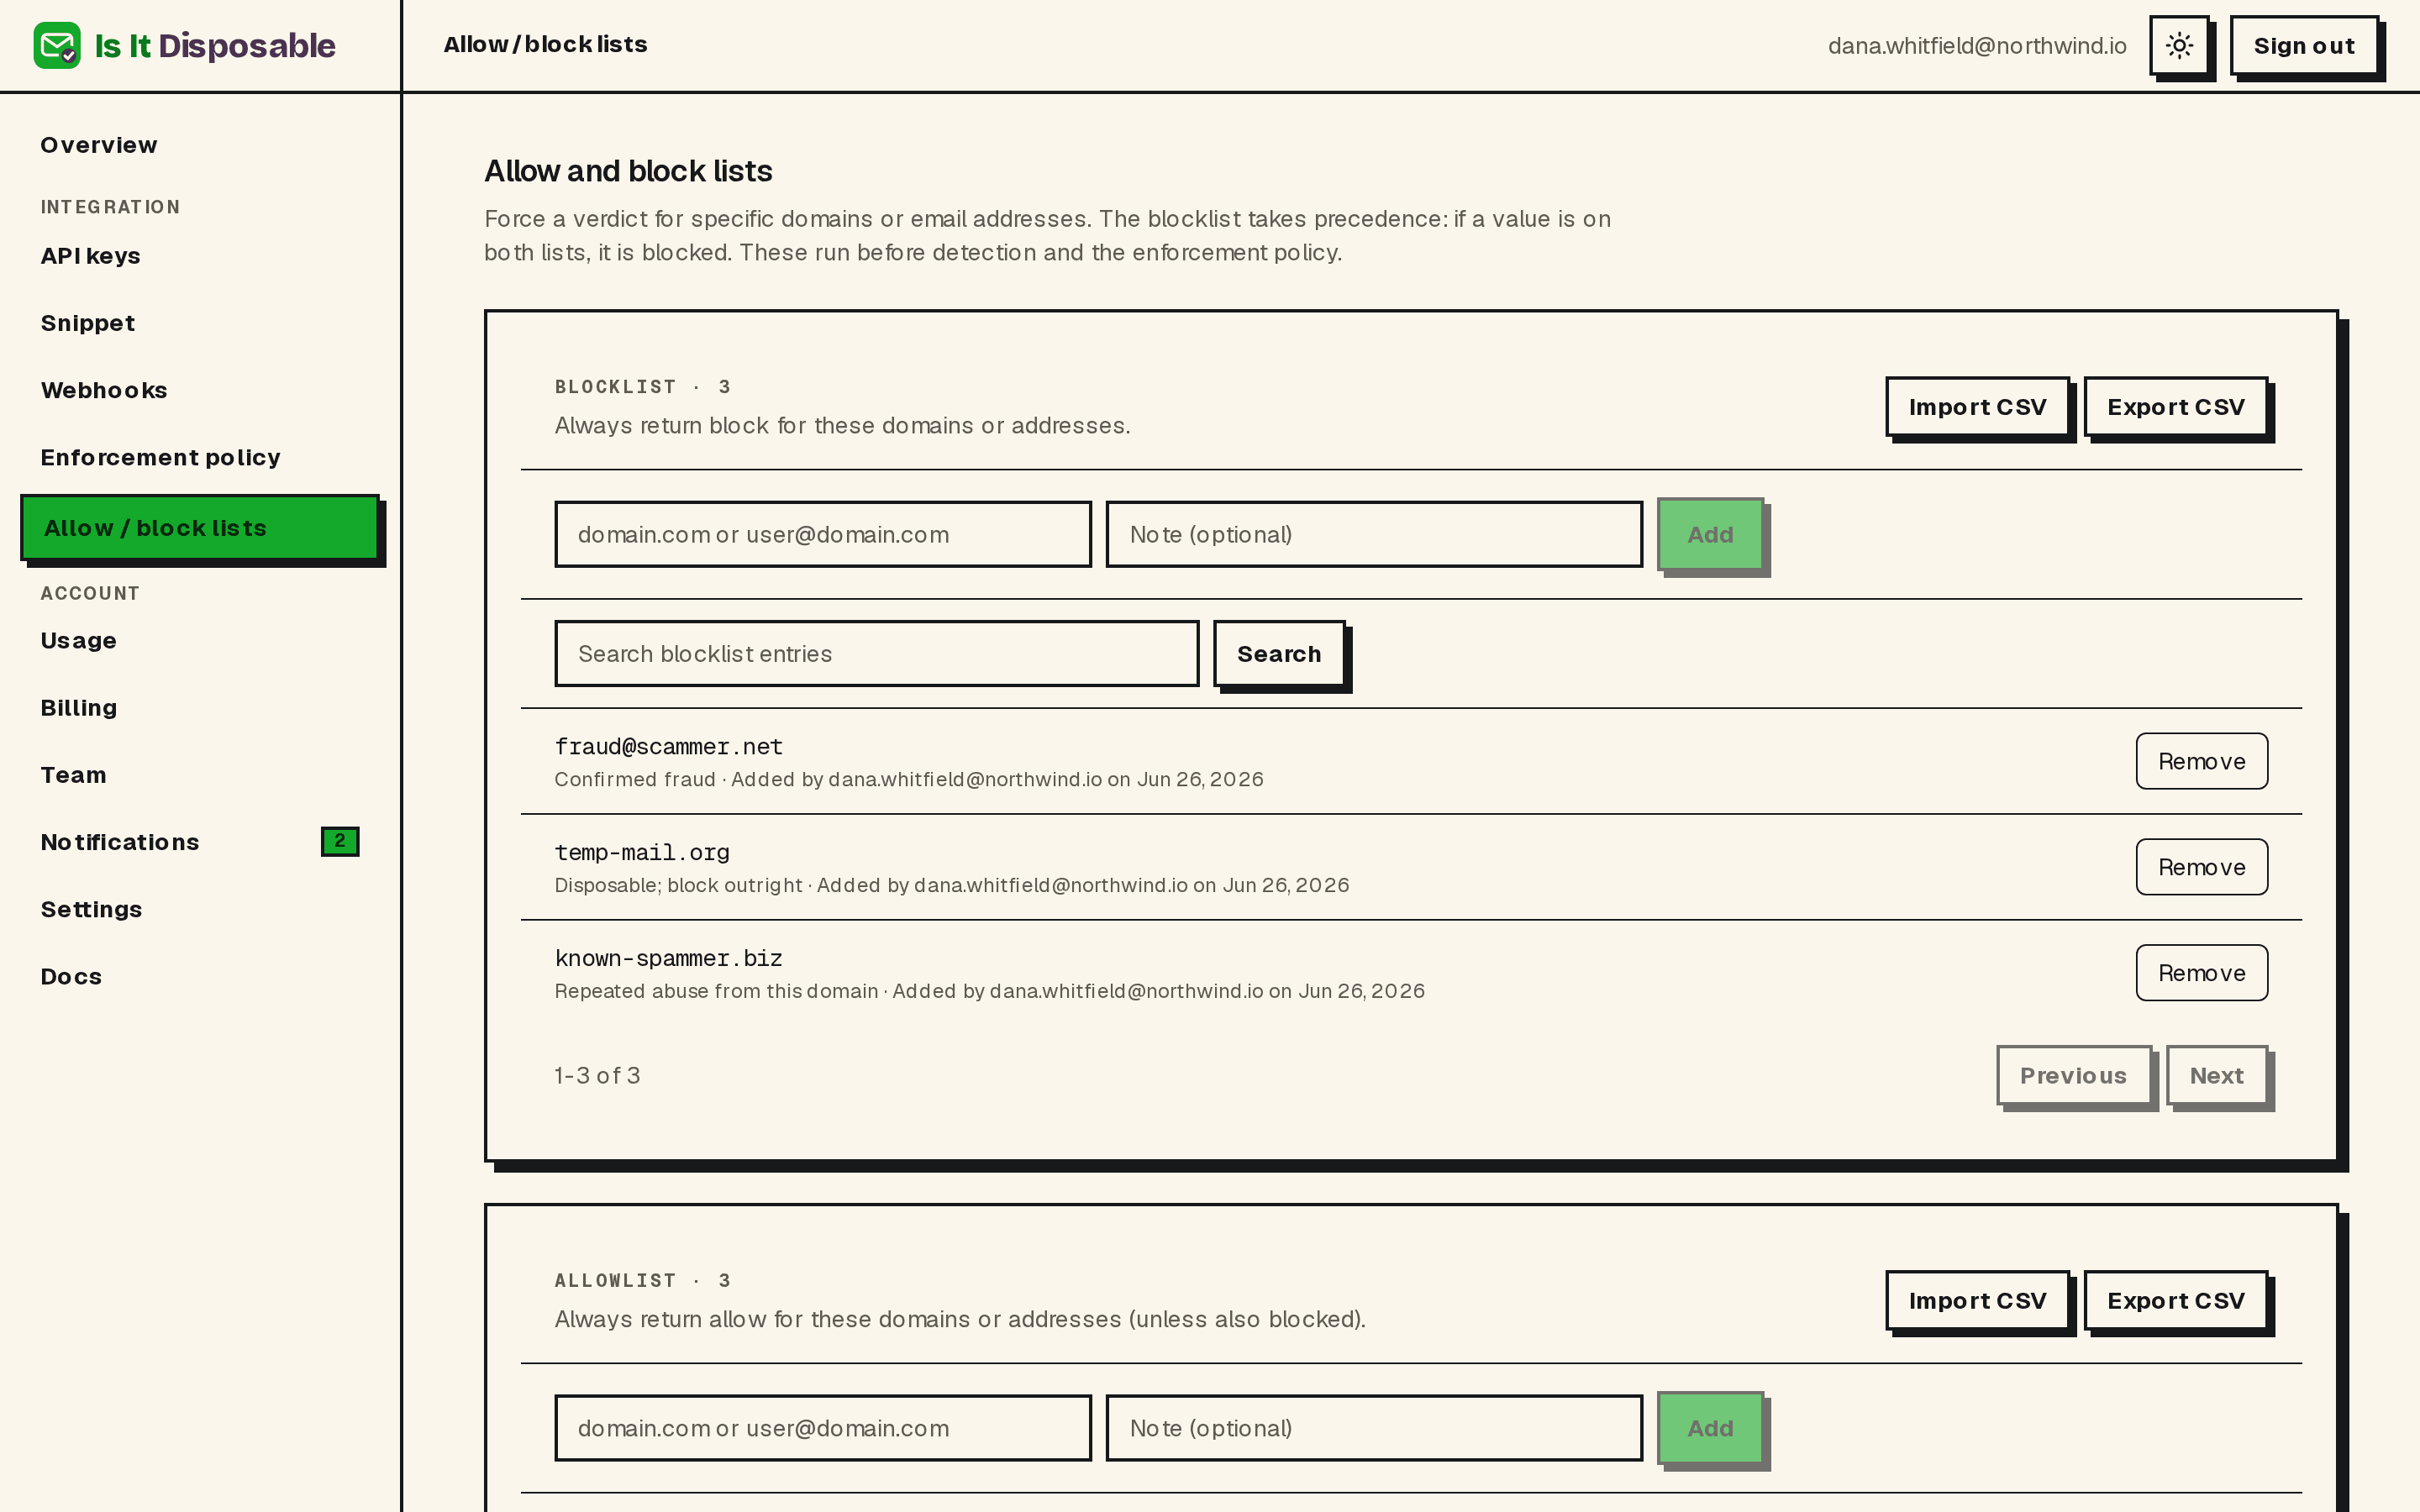The height and width of the screenshot is (1512, 2420).
Task: Click the ALLOWLIST · 3 label
Action: [643, 1281]
